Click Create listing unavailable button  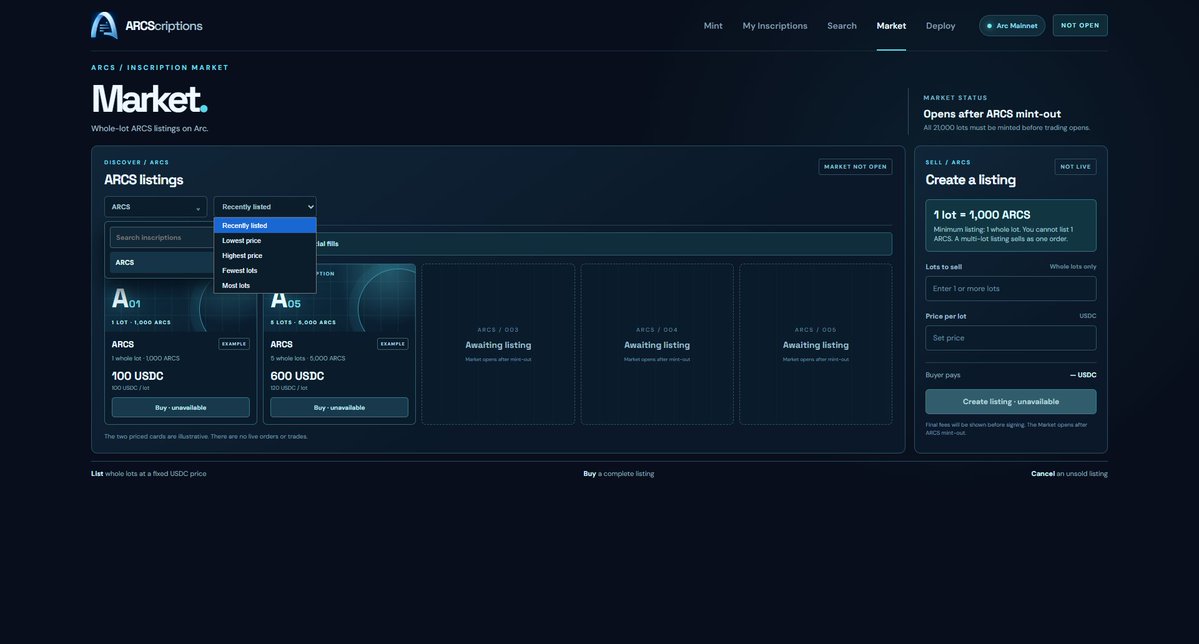click(1010, 402)
